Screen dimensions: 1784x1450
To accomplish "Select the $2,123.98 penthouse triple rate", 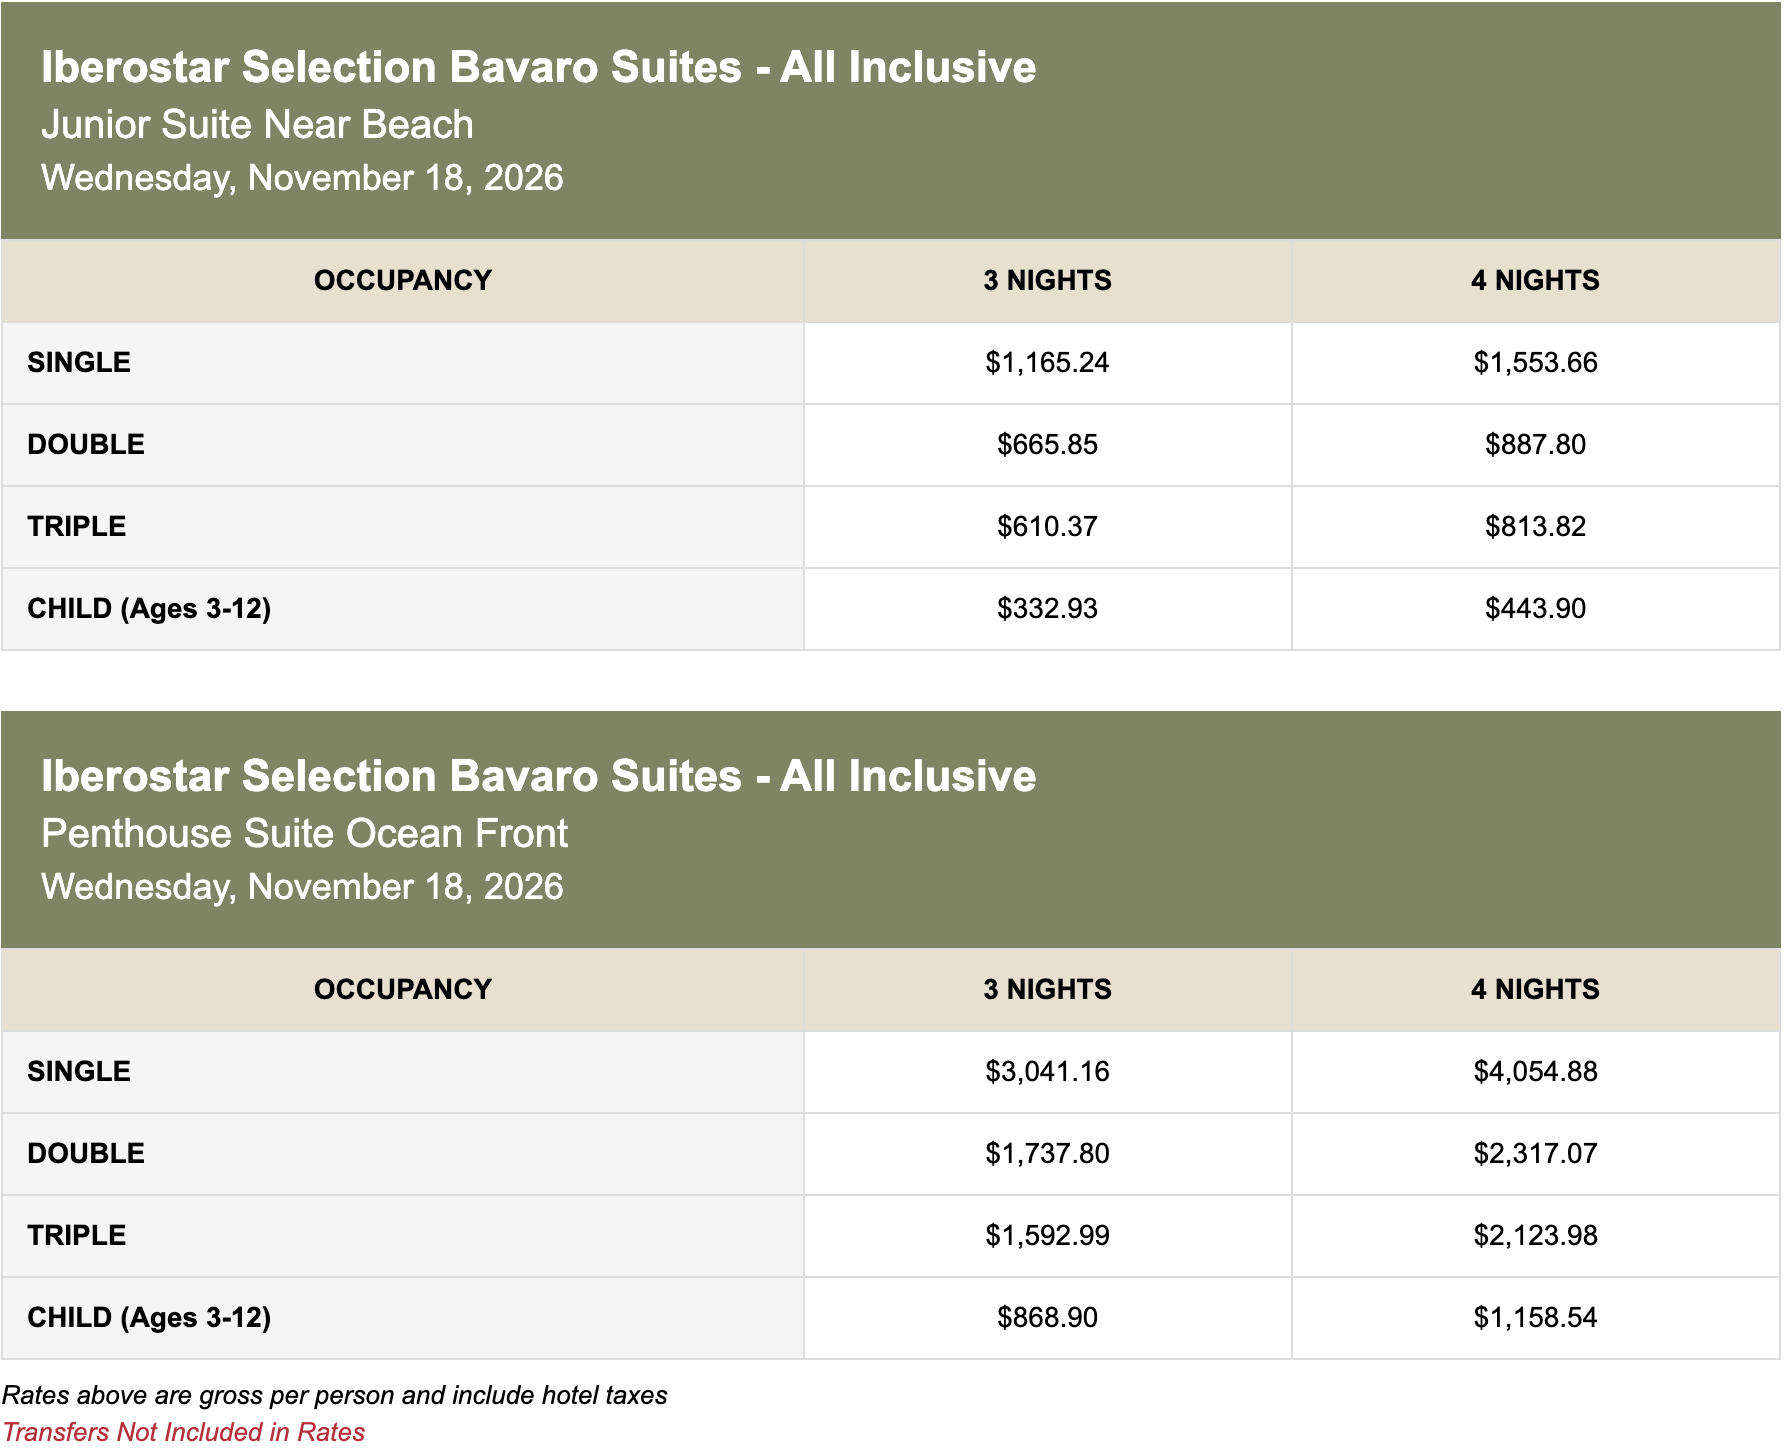I will coord(1535,1236).
